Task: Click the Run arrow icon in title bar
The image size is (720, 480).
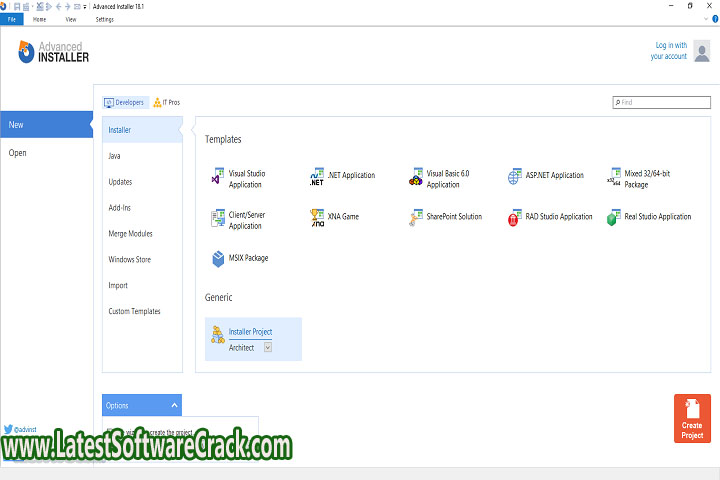Action: [x=48, y=6]
